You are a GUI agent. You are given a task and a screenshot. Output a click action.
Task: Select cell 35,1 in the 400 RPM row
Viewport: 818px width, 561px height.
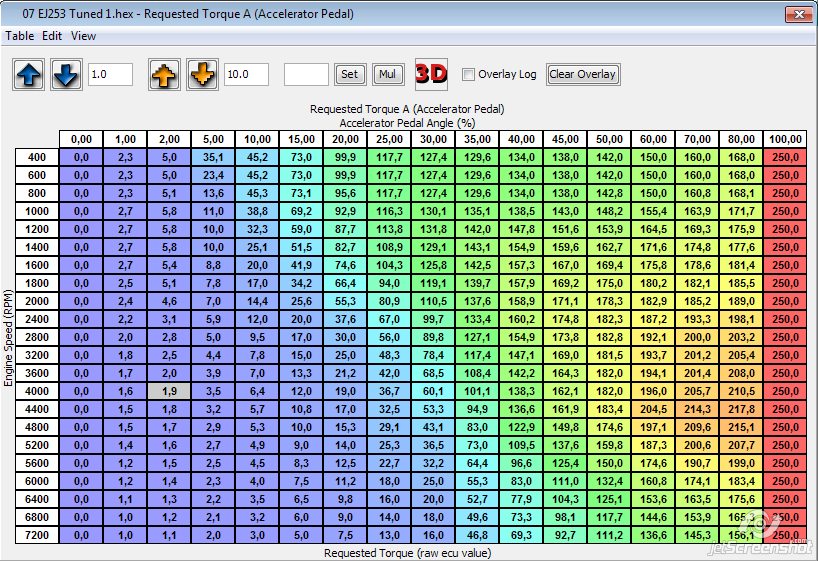point(213,157)
